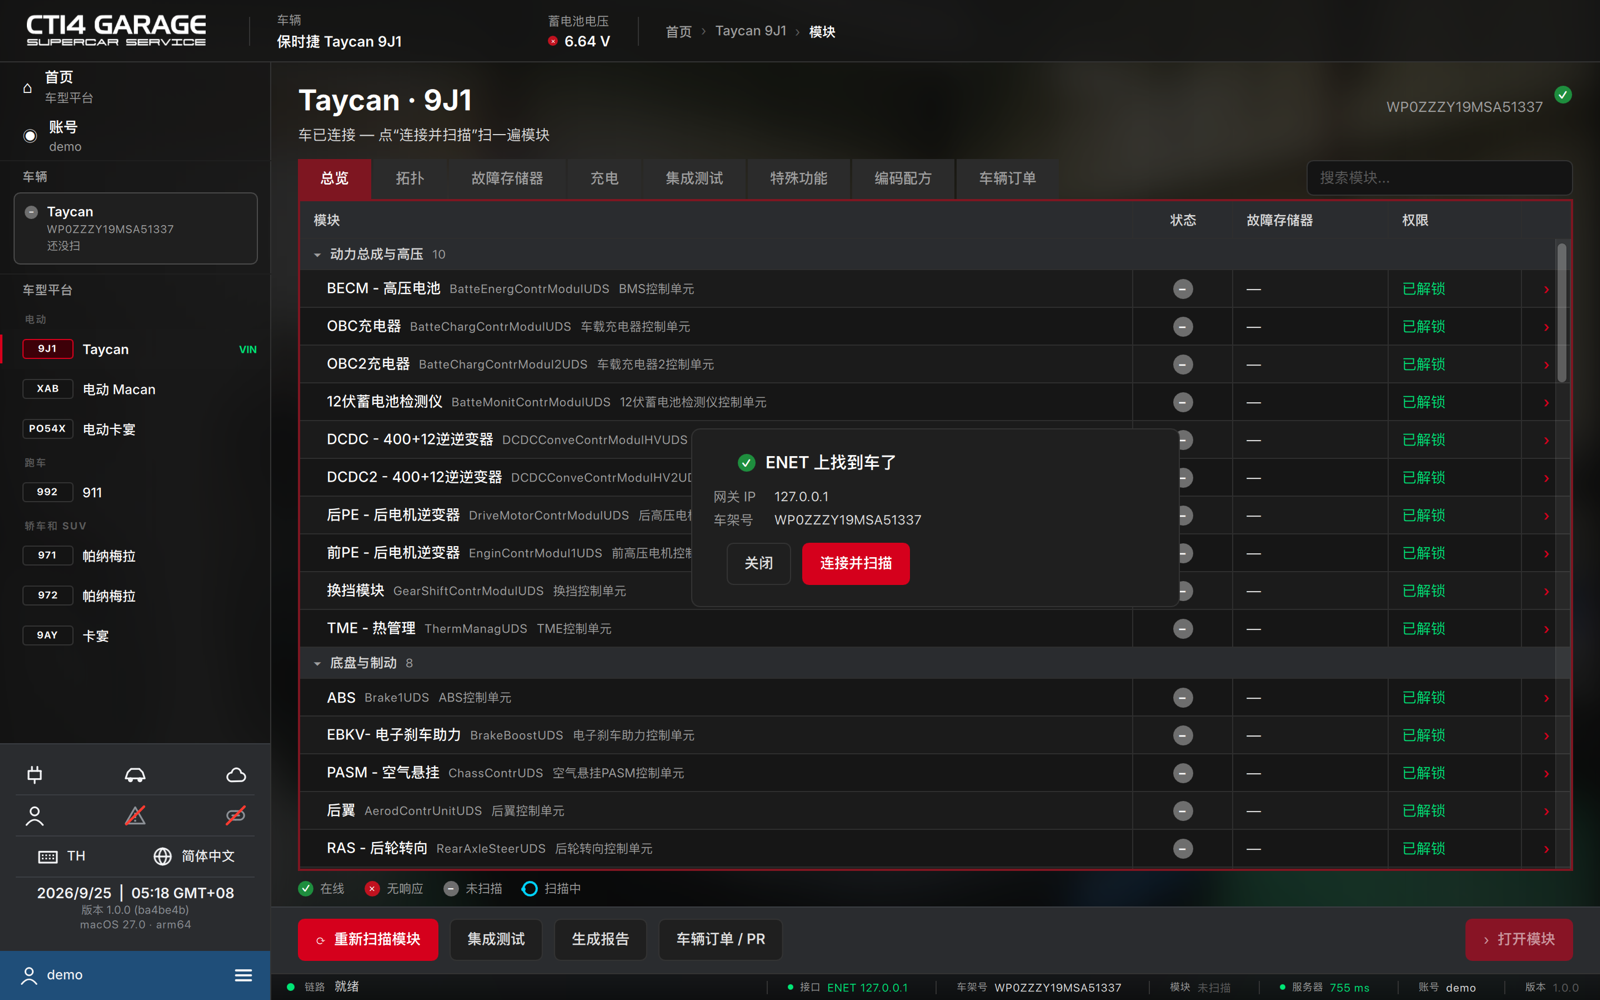Select 971 帕纳梅拉 platform
Screen dimensions: 1600x1000
coord(135,556)
